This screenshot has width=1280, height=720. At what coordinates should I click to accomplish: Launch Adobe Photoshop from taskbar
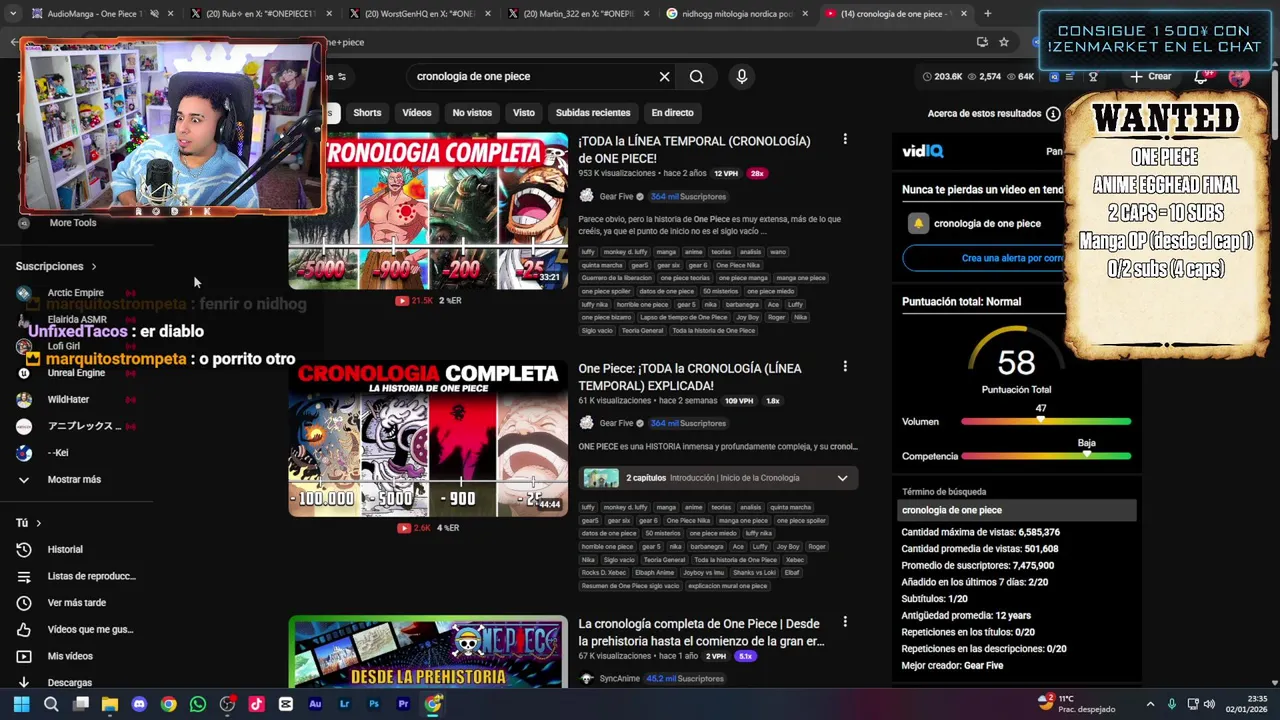coord(374,704)
